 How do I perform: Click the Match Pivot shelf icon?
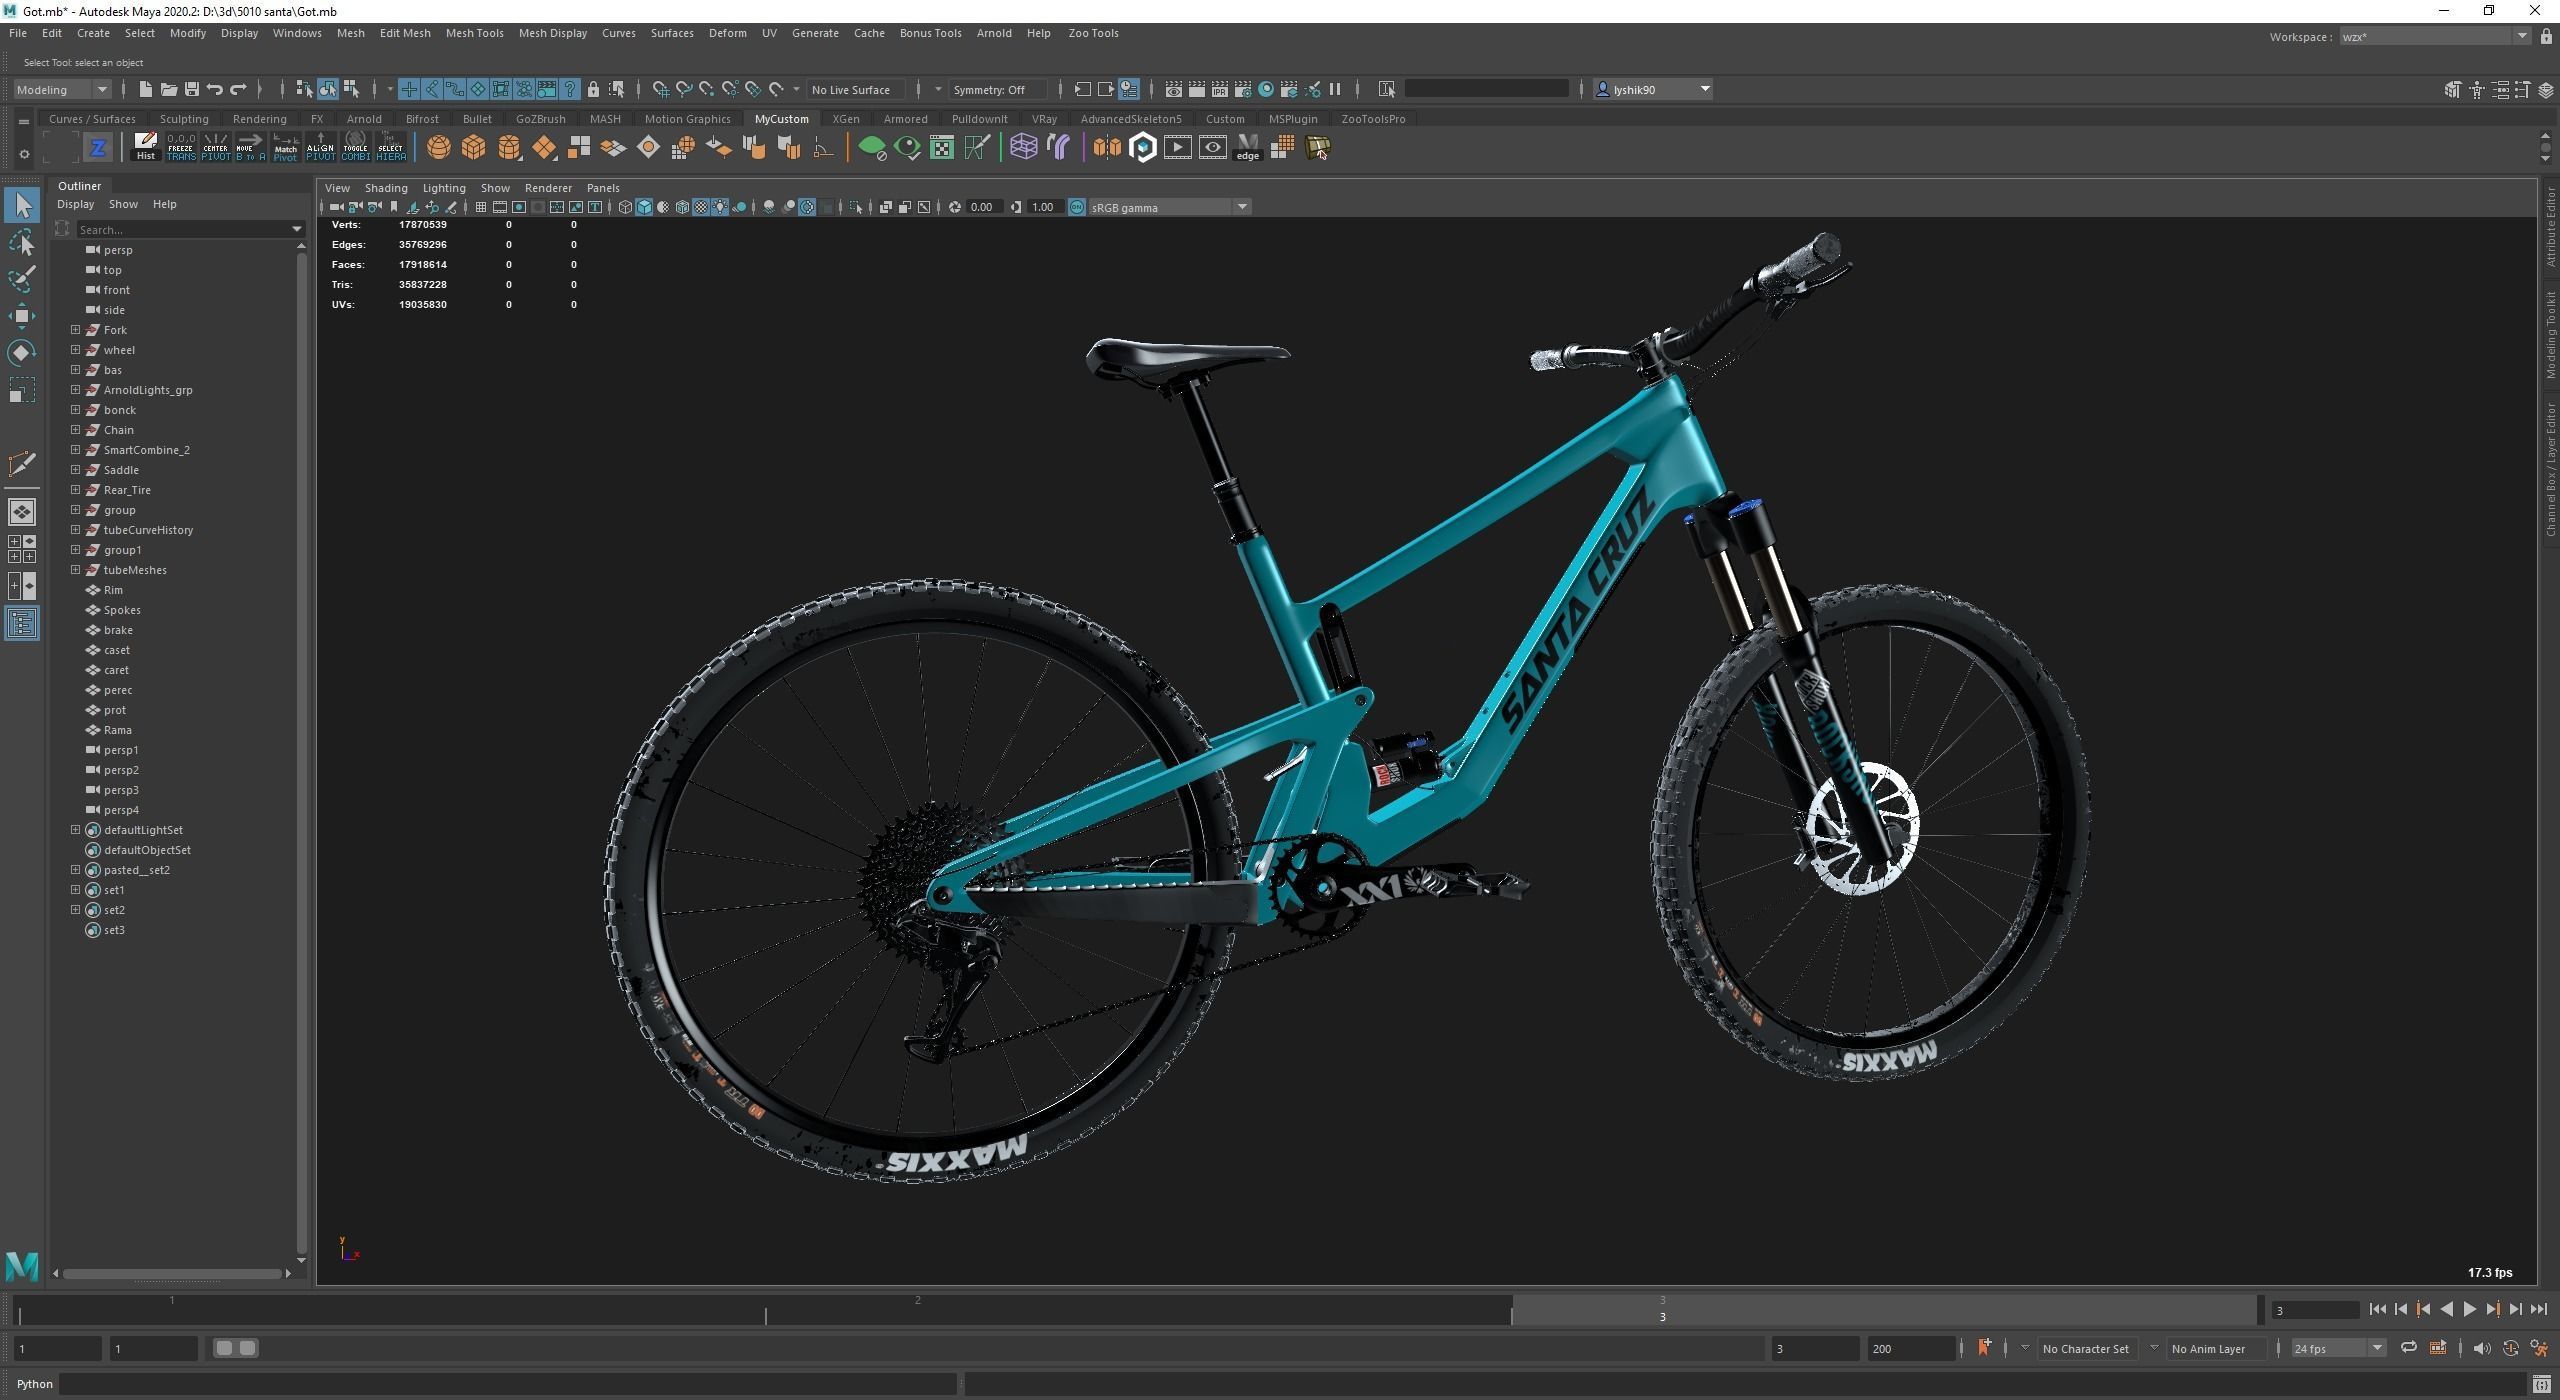(x=285, y=147)
